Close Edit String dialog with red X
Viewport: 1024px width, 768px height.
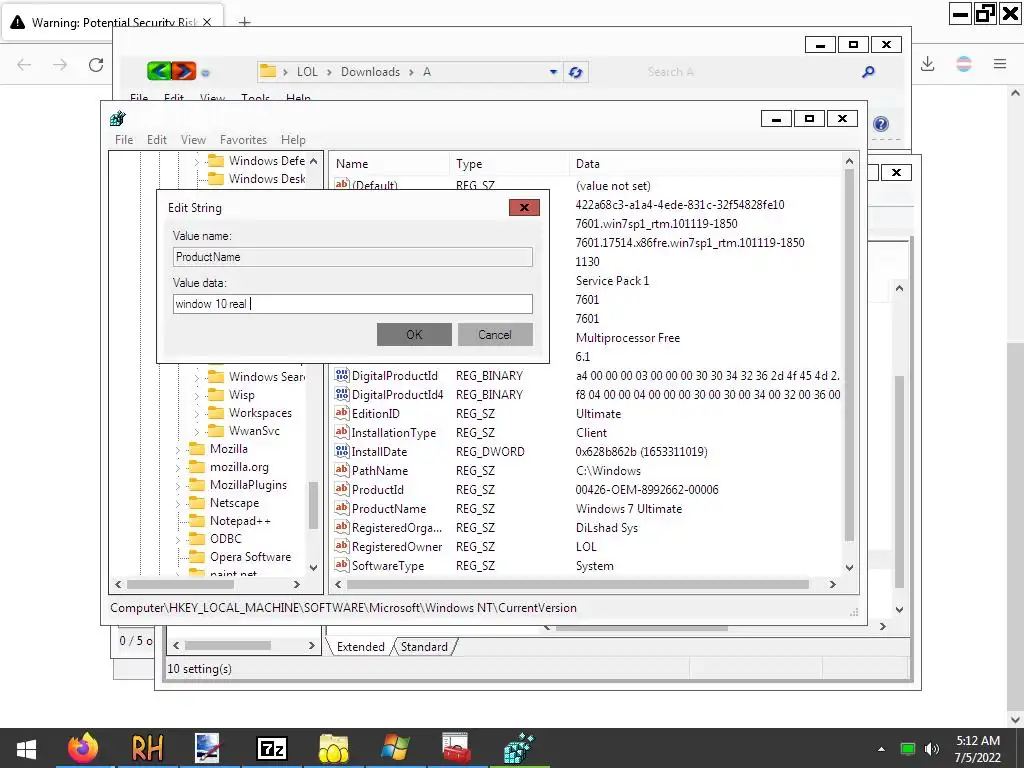point(524,208)
